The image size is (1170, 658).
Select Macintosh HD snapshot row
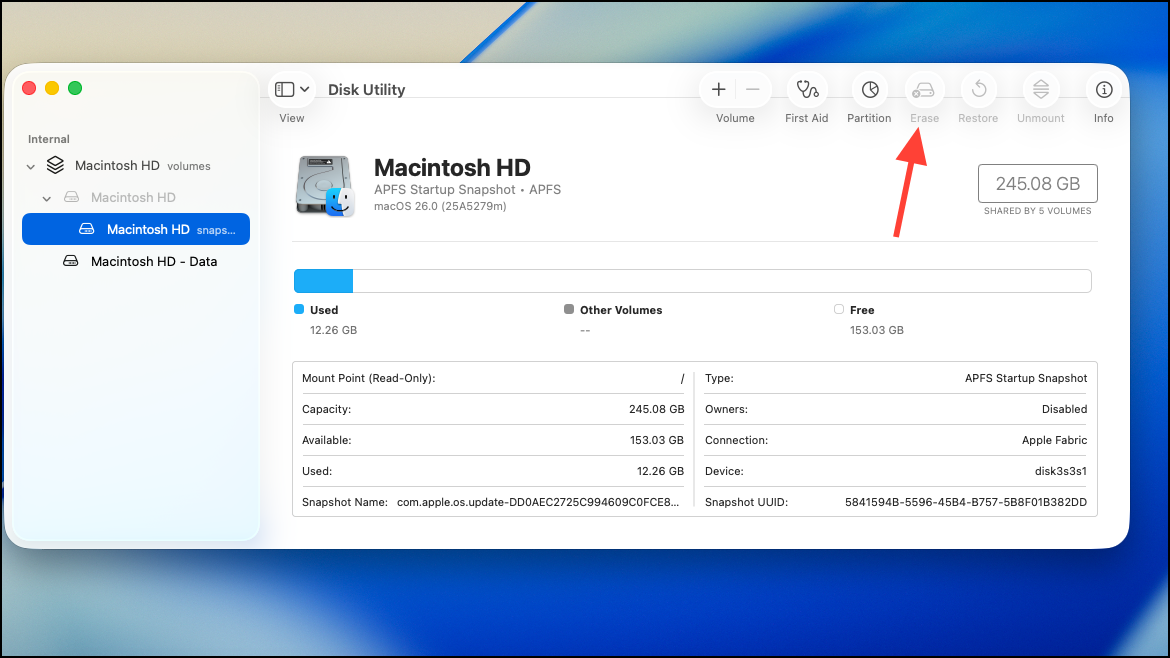pyautogui.click(x=136, y=229)
